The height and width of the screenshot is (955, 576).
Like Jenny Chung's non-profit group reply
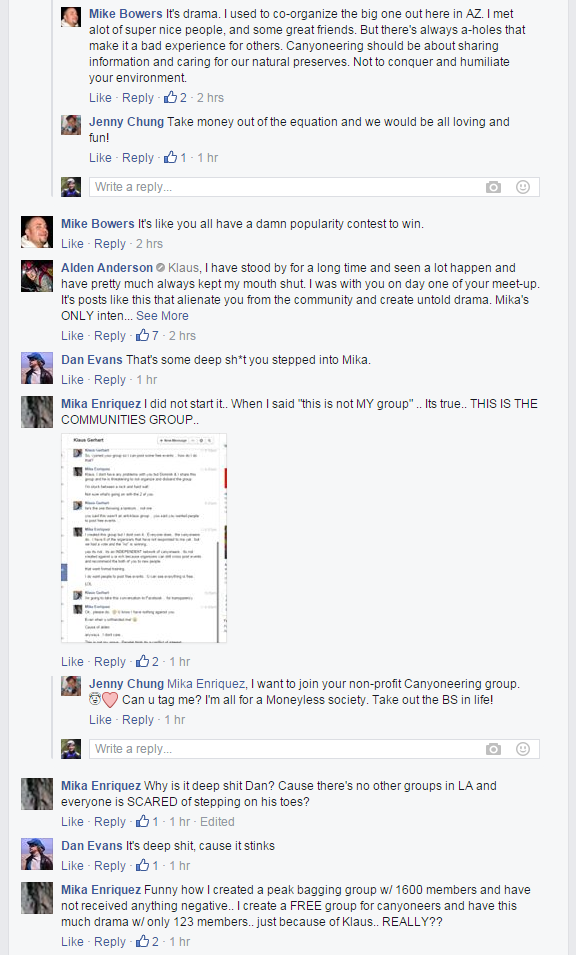[100, 719]
